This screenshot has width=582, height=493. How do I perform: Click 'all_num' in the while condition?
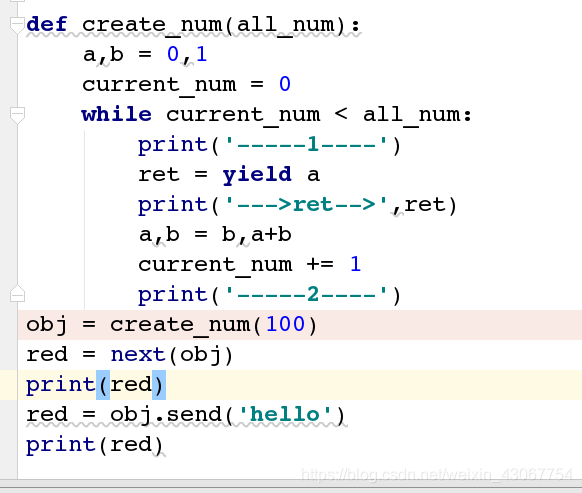pyautogui.click(x=412, y=115)
